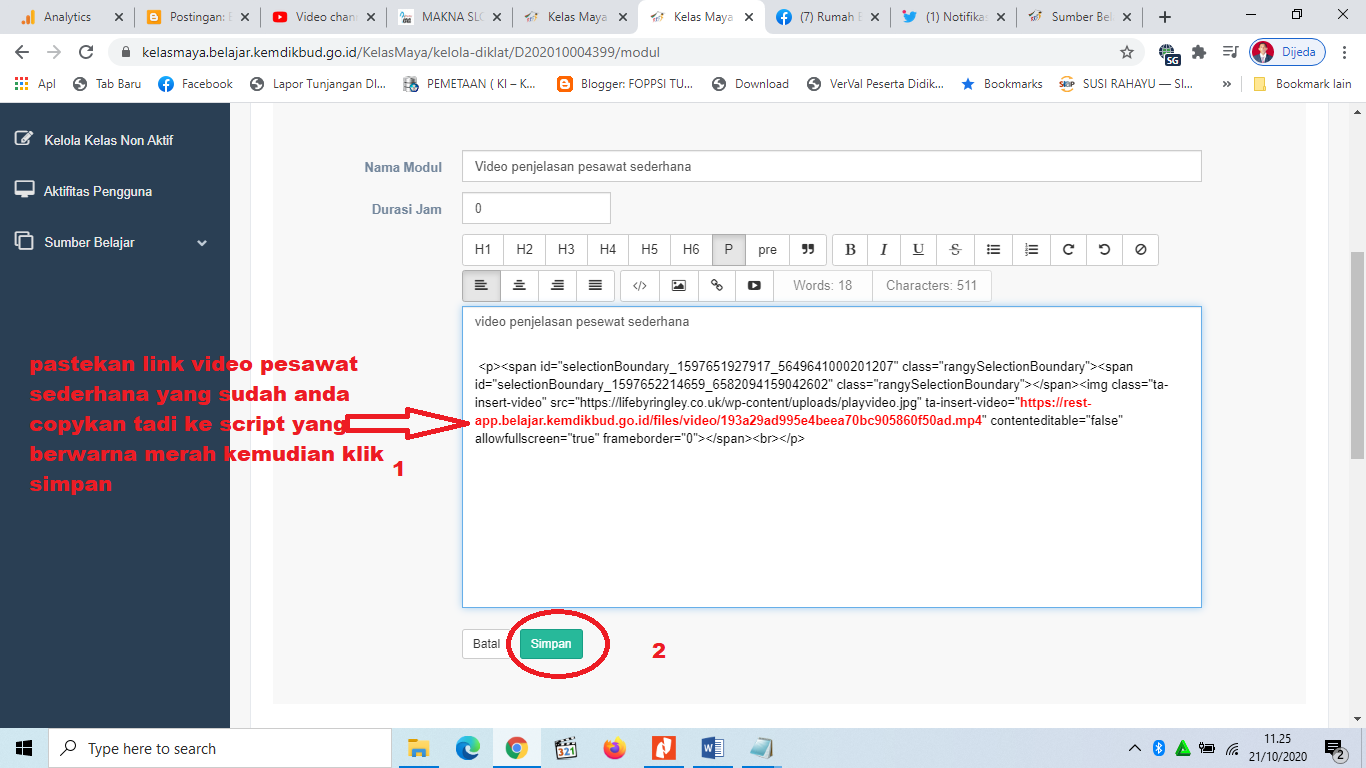This screenshot has width=1366, height=768.
Task: Open the Bookmark lain folder
Action: click(1302, 84)
